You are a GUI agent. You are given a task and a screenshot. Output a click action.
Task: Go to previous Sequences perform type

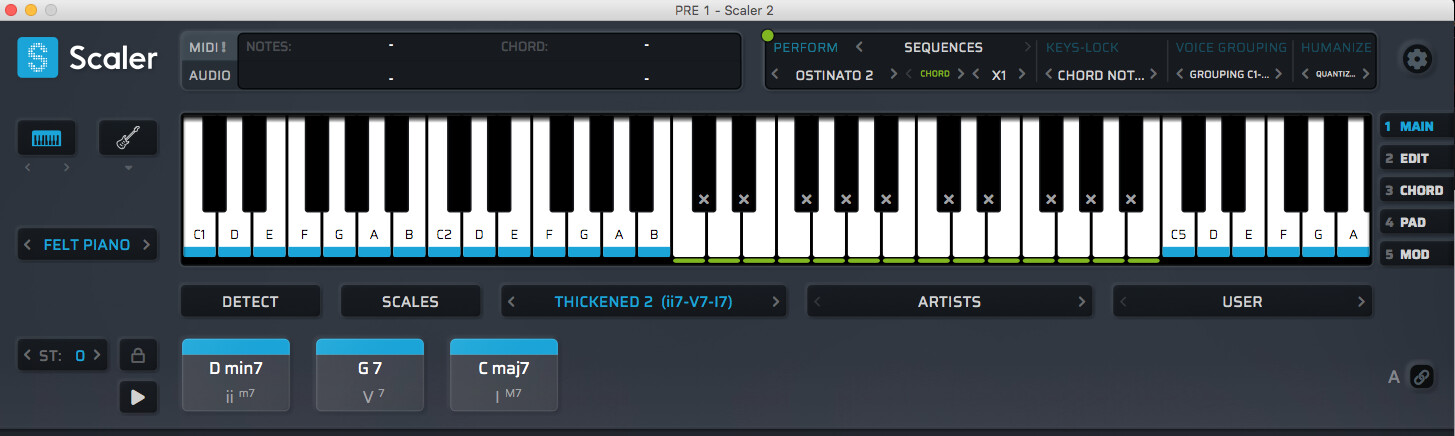pos(858,47)
